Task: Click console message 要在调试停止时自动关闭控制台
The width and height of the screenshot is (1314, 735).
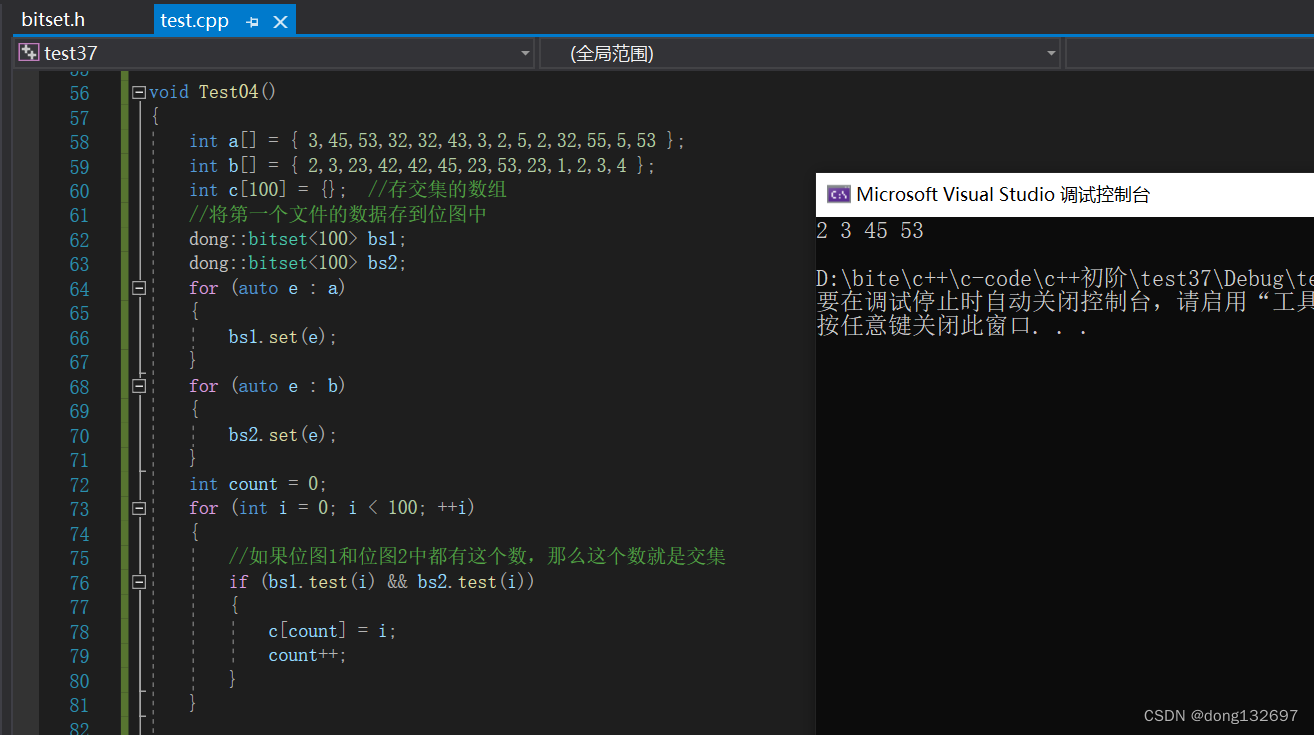Action: pos(1065,302)
